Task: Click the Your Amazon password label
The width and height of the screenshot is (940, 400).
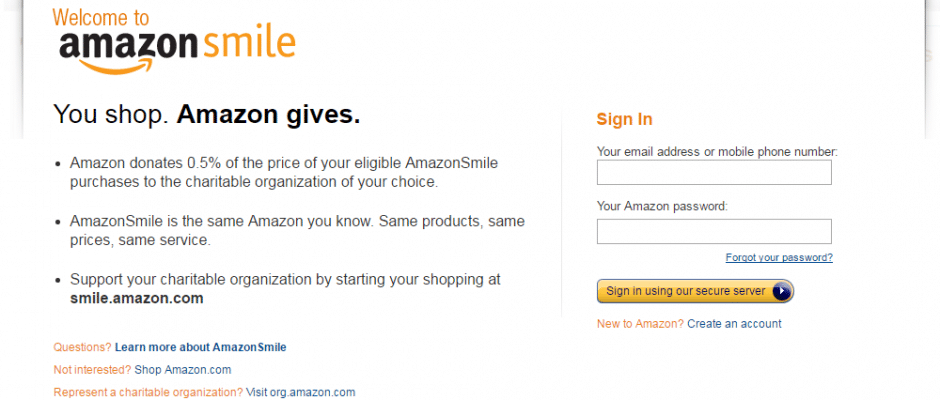Action: [662, 206]
